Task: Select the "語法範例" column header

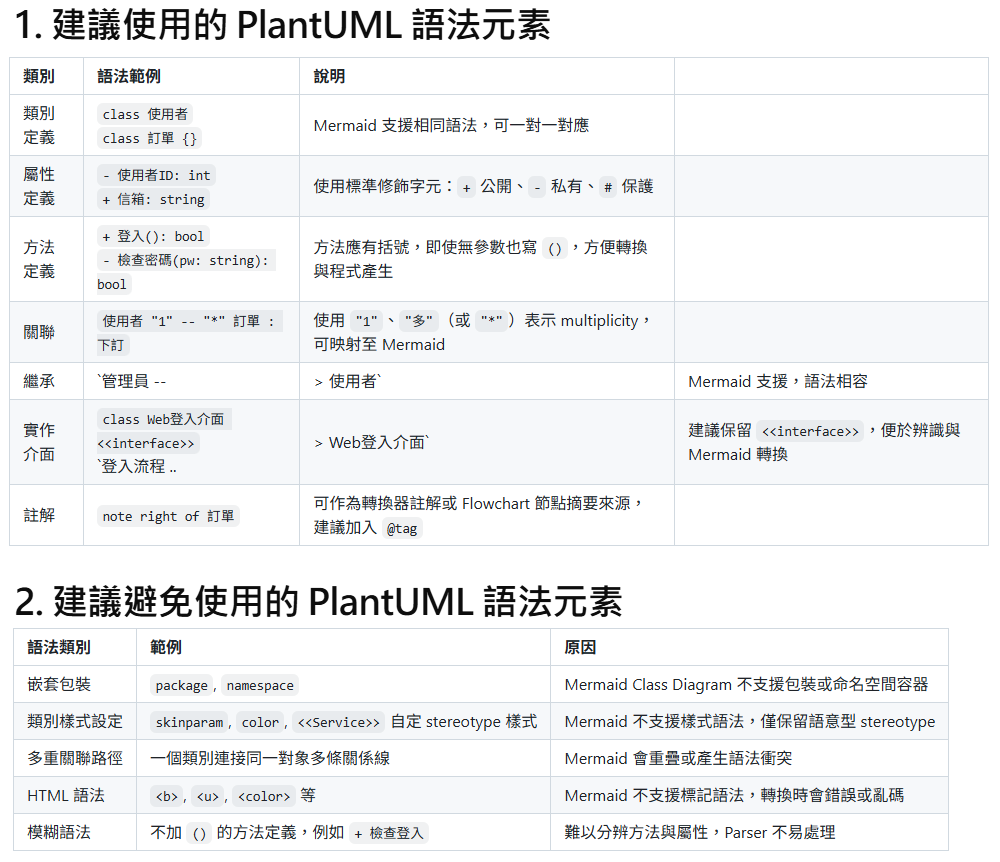Action: (129, 77)
